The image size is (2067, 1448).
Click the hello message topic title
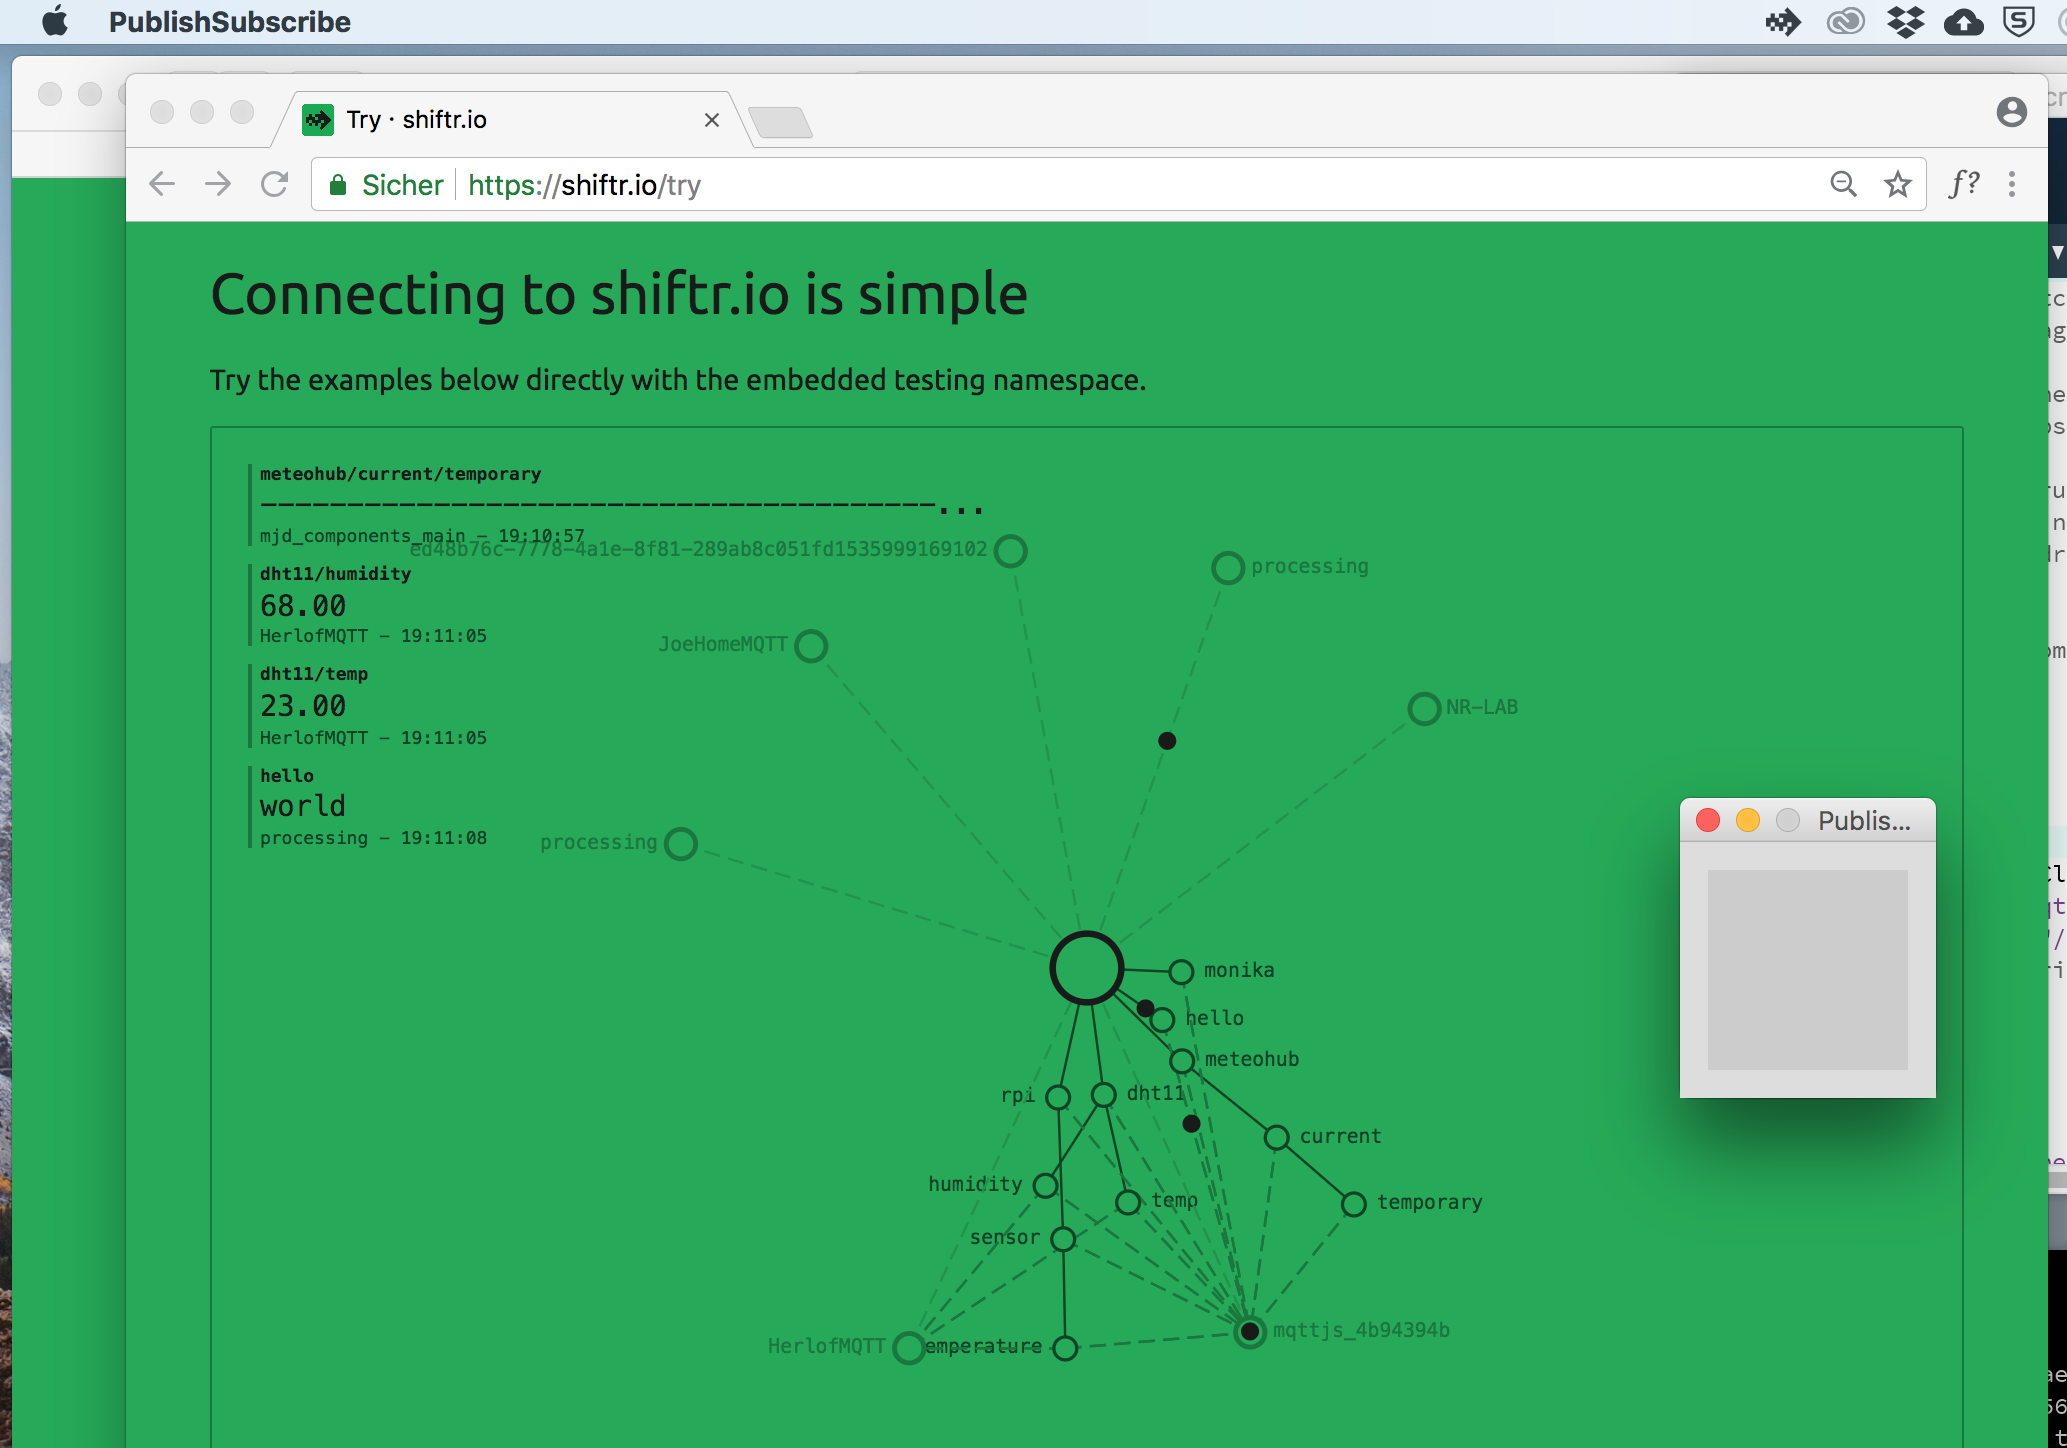(x=287, y=776)
